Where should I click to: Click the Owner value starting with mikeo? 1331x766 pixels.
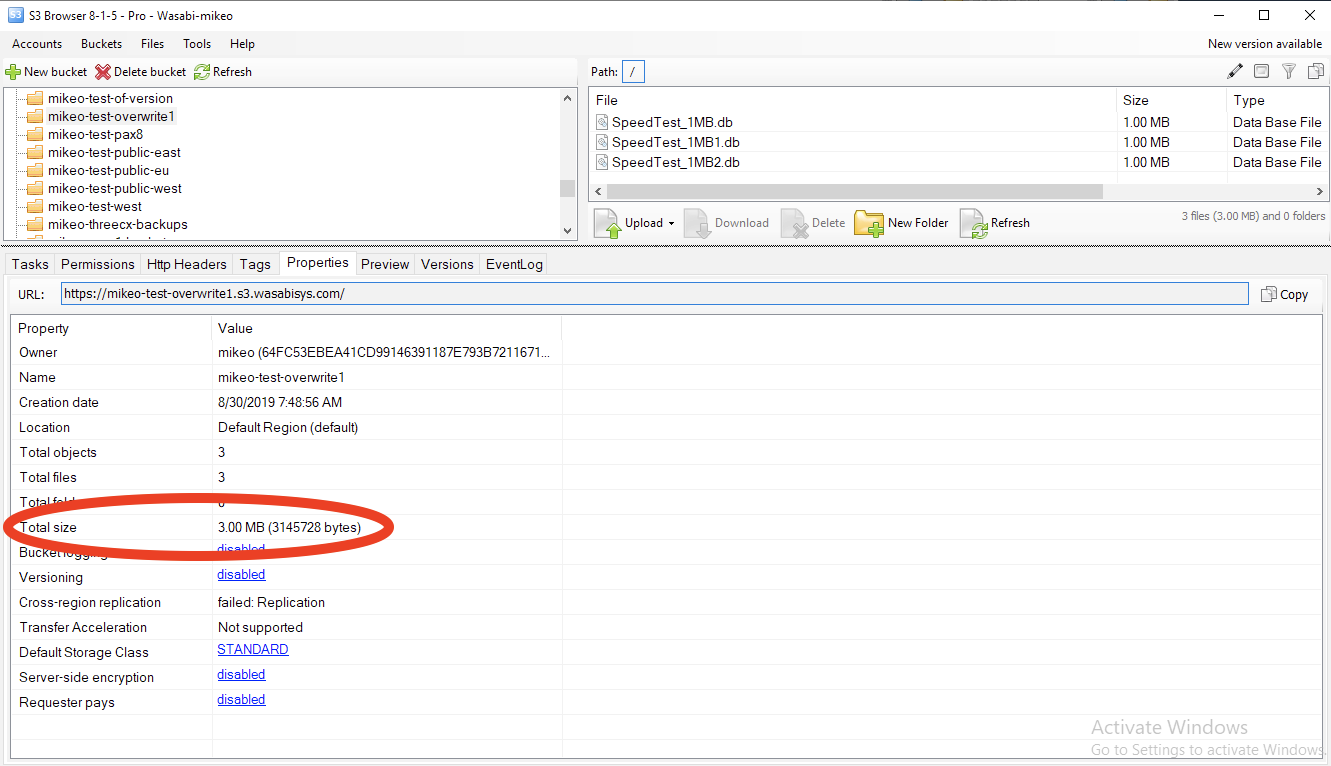click(x=384, y=352)
